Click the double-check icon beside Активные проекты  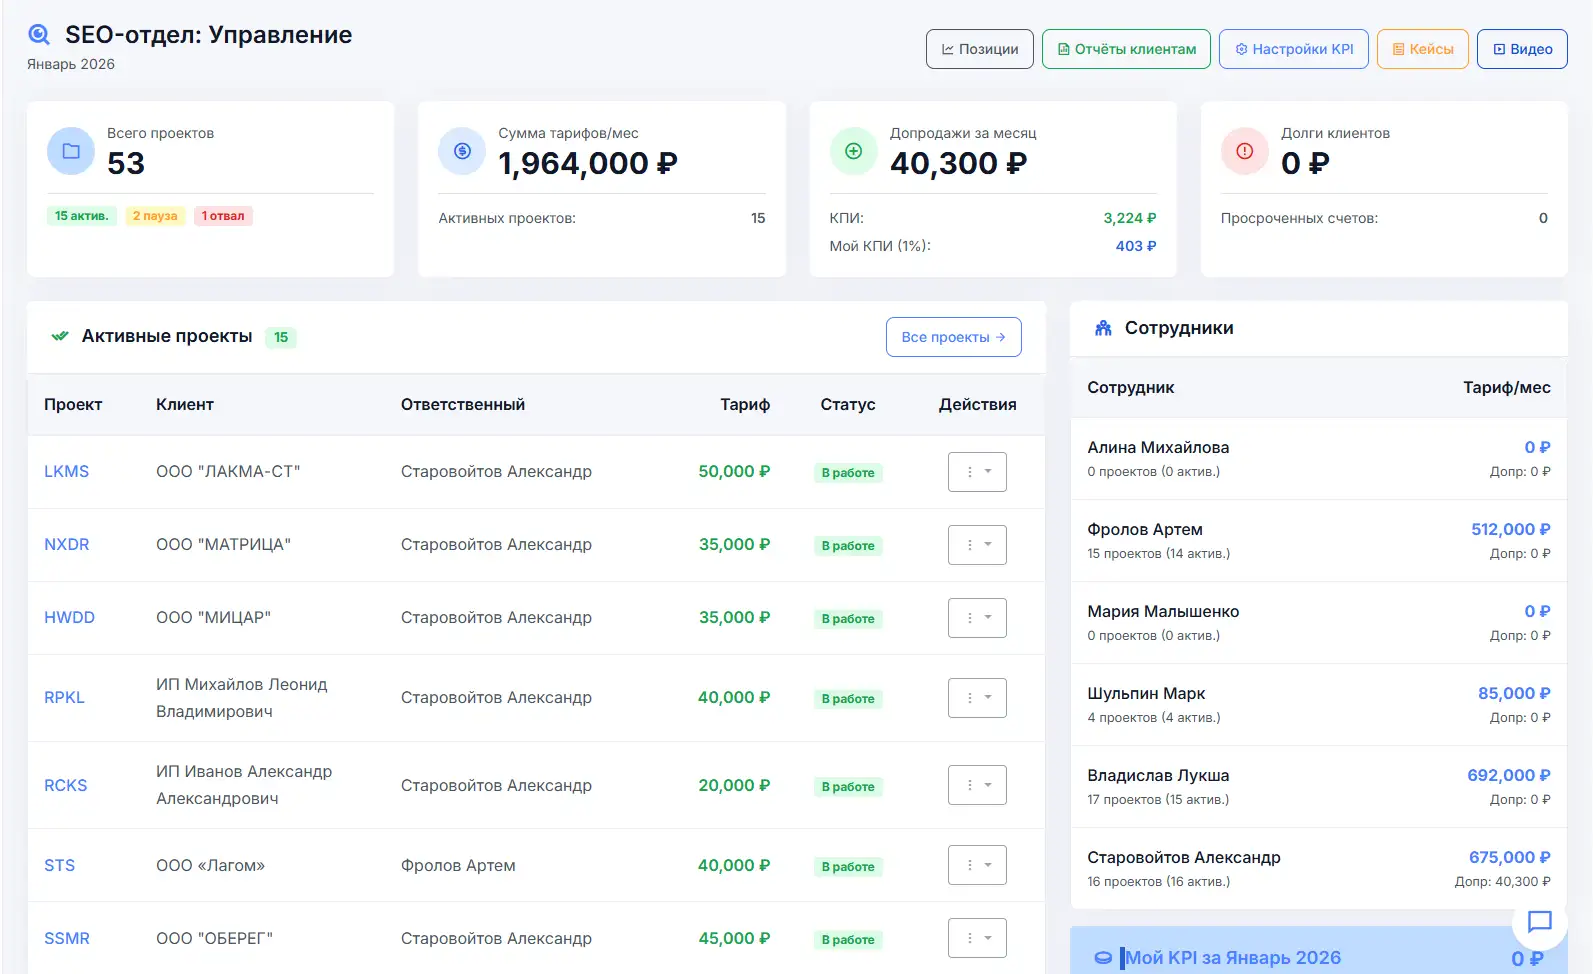(x=60, y=336)
